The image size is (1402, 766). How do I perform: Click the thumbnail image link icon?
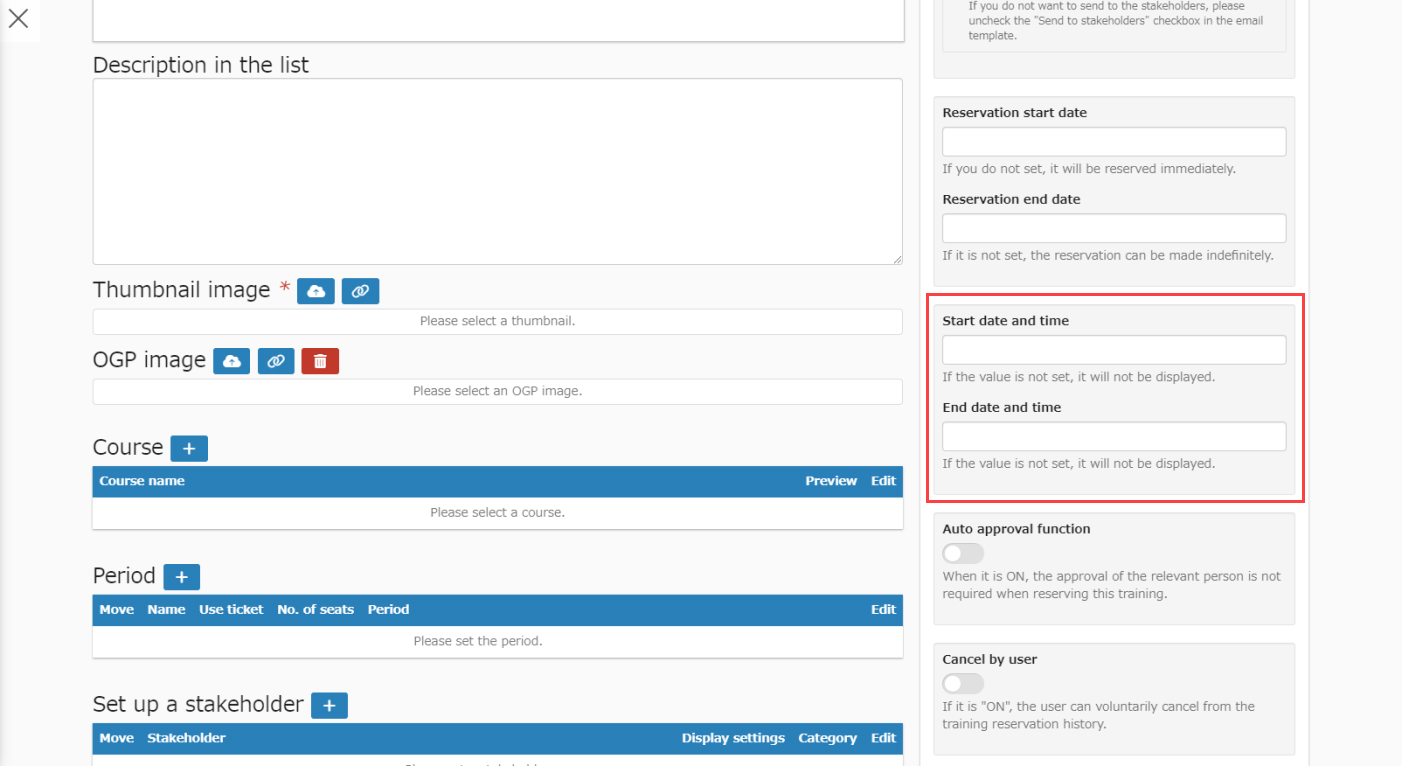coord(360,291)
